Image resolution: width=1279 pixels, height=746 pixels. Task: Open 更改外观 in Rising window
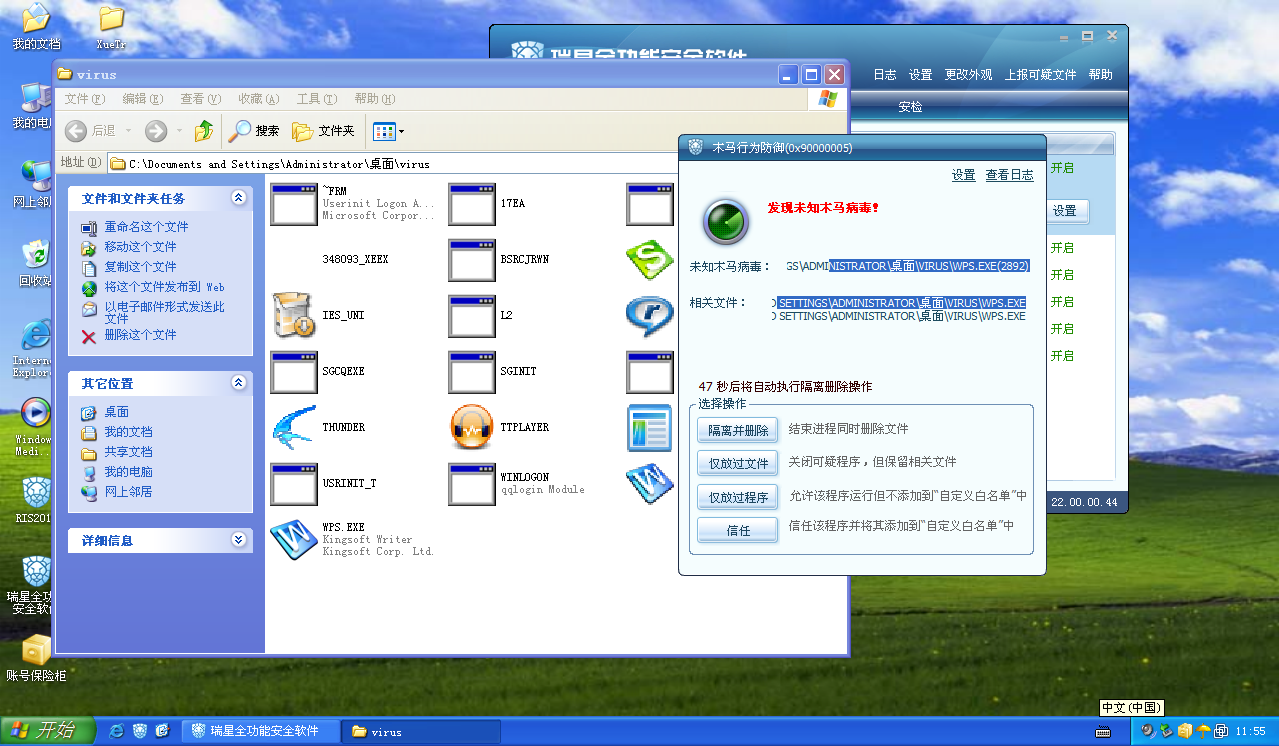click(x=969, y=75)
